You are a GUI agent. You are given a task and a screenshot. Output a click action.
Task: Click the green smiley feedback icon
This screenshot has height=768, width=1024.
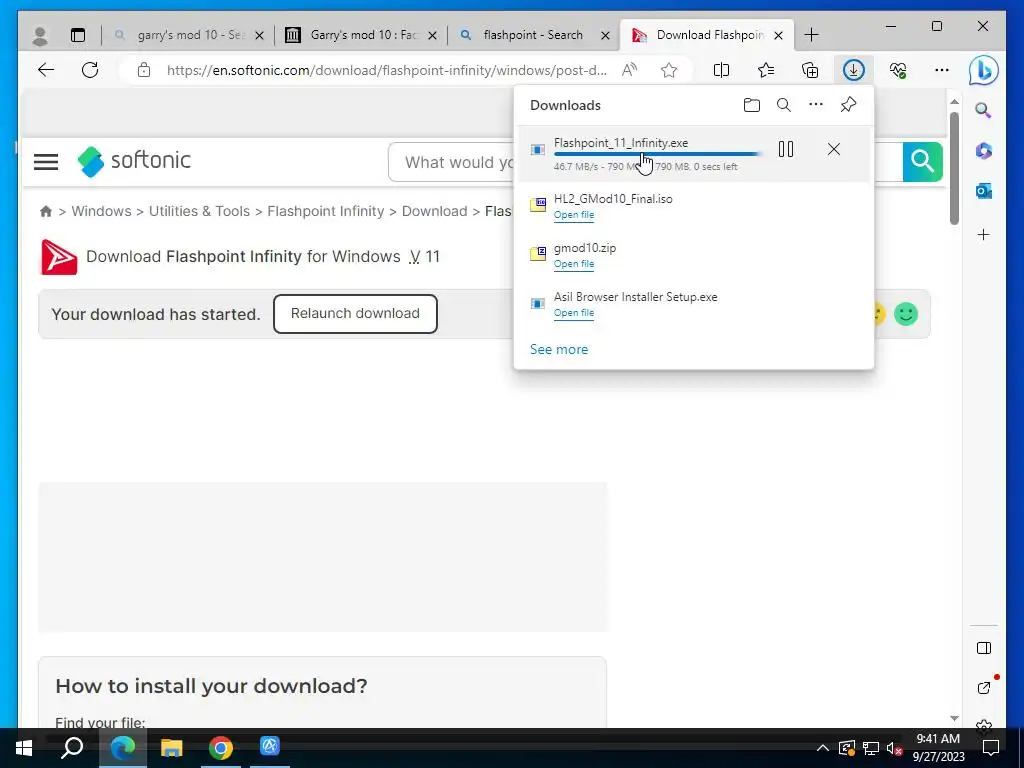906,314
